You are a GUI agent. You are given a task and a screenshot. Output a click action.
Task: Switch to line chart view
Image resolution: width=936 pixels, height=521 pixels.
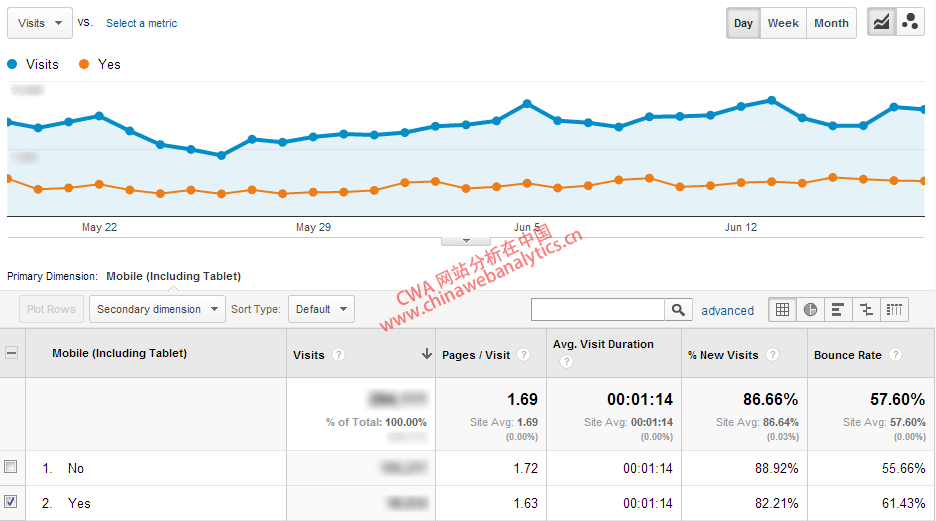[x=881, y=23]
